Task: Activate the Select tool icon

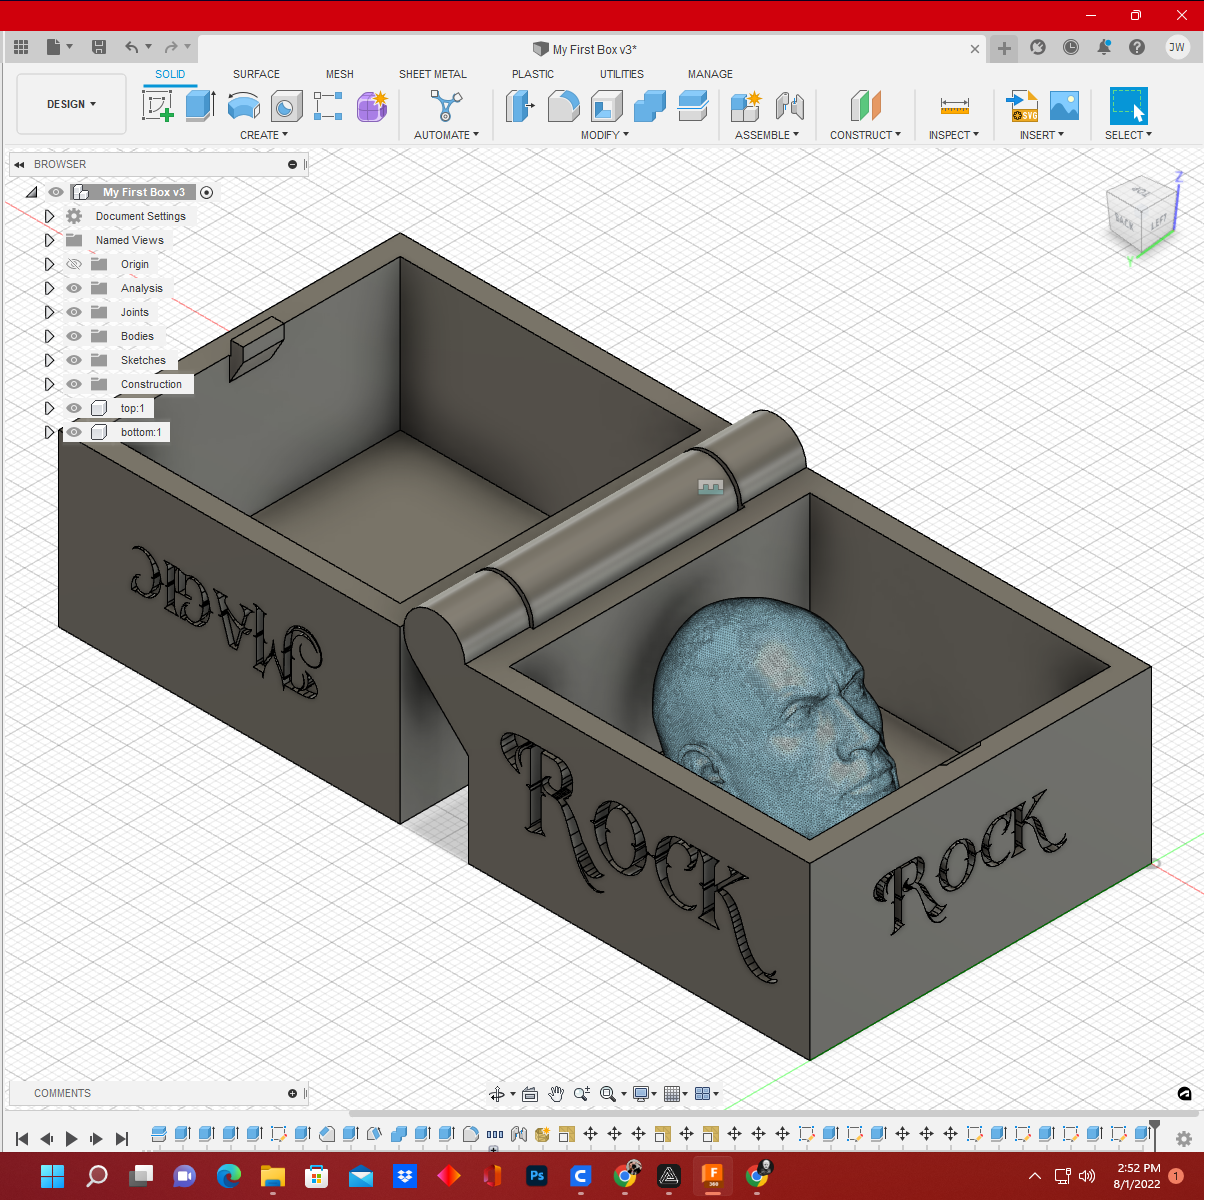Action: point(1129,106)
